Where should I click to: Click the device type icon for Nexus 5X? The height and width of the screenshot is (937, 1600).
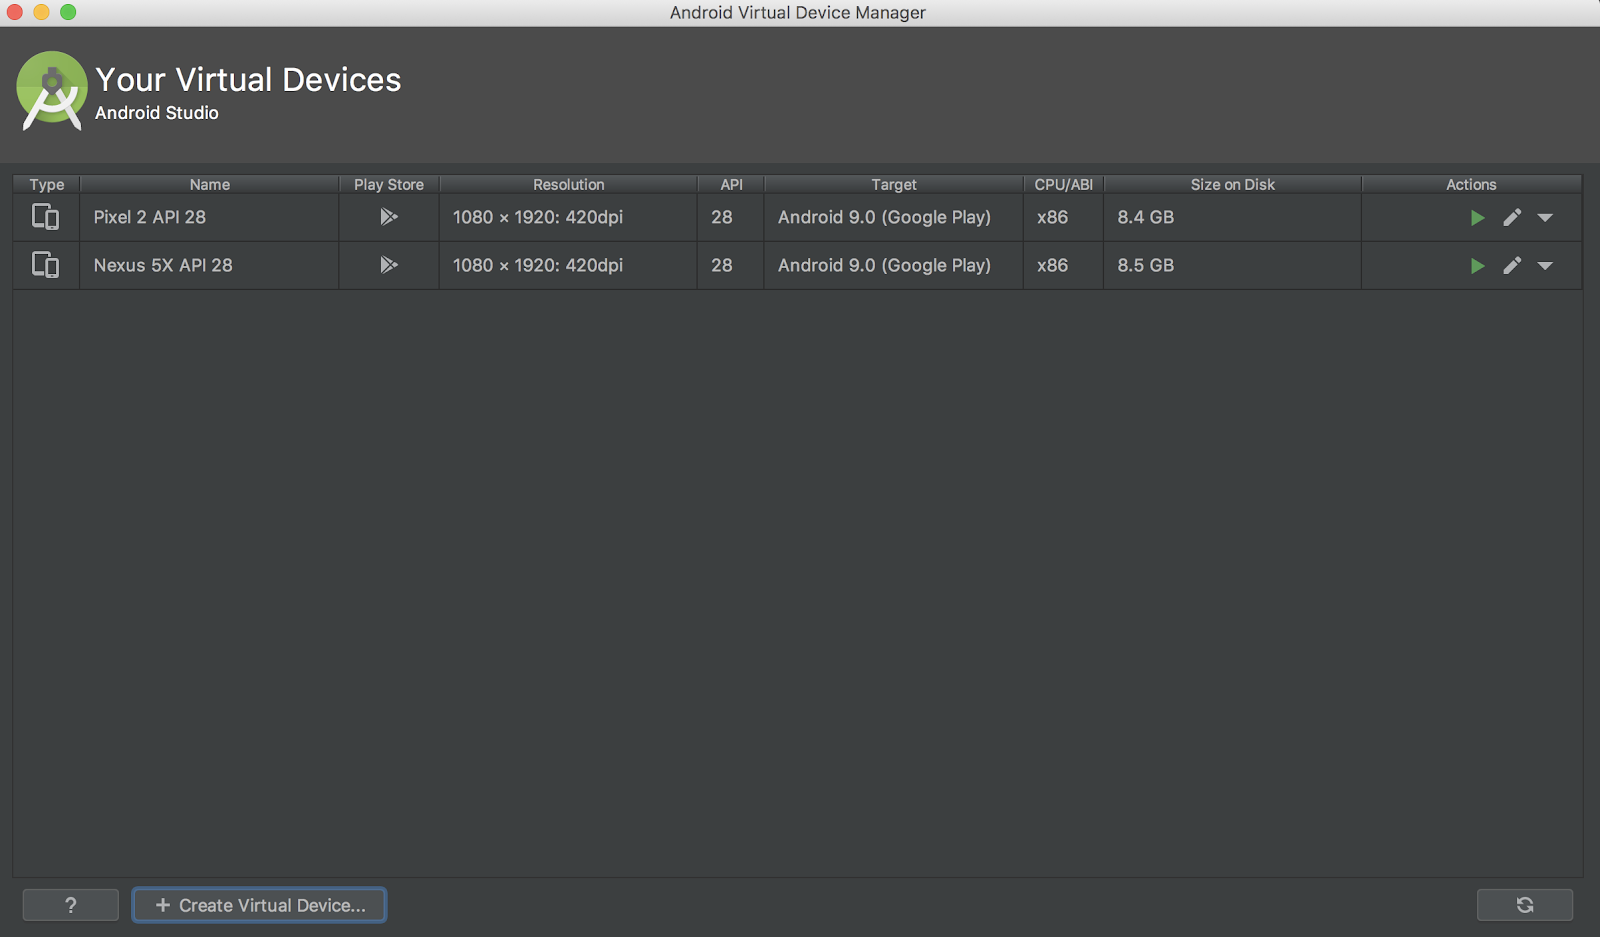click(46, 265)
